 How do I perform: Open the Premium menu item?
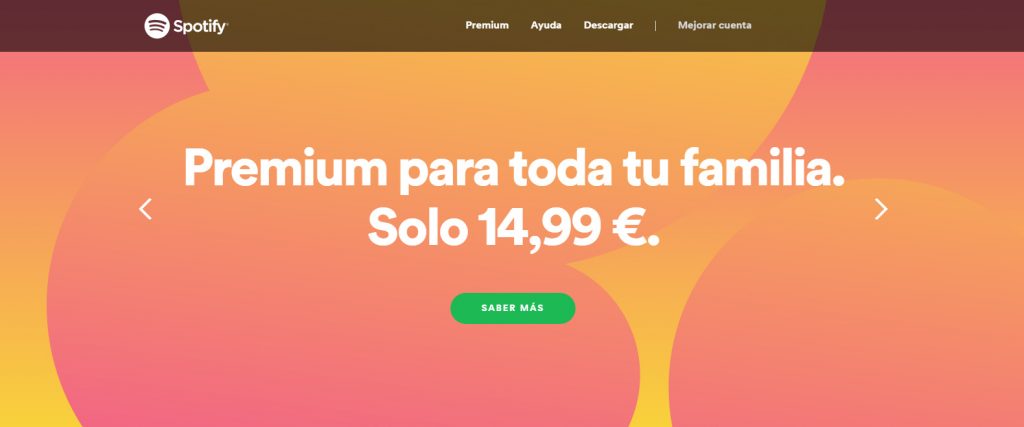click(x=487, y=25)
